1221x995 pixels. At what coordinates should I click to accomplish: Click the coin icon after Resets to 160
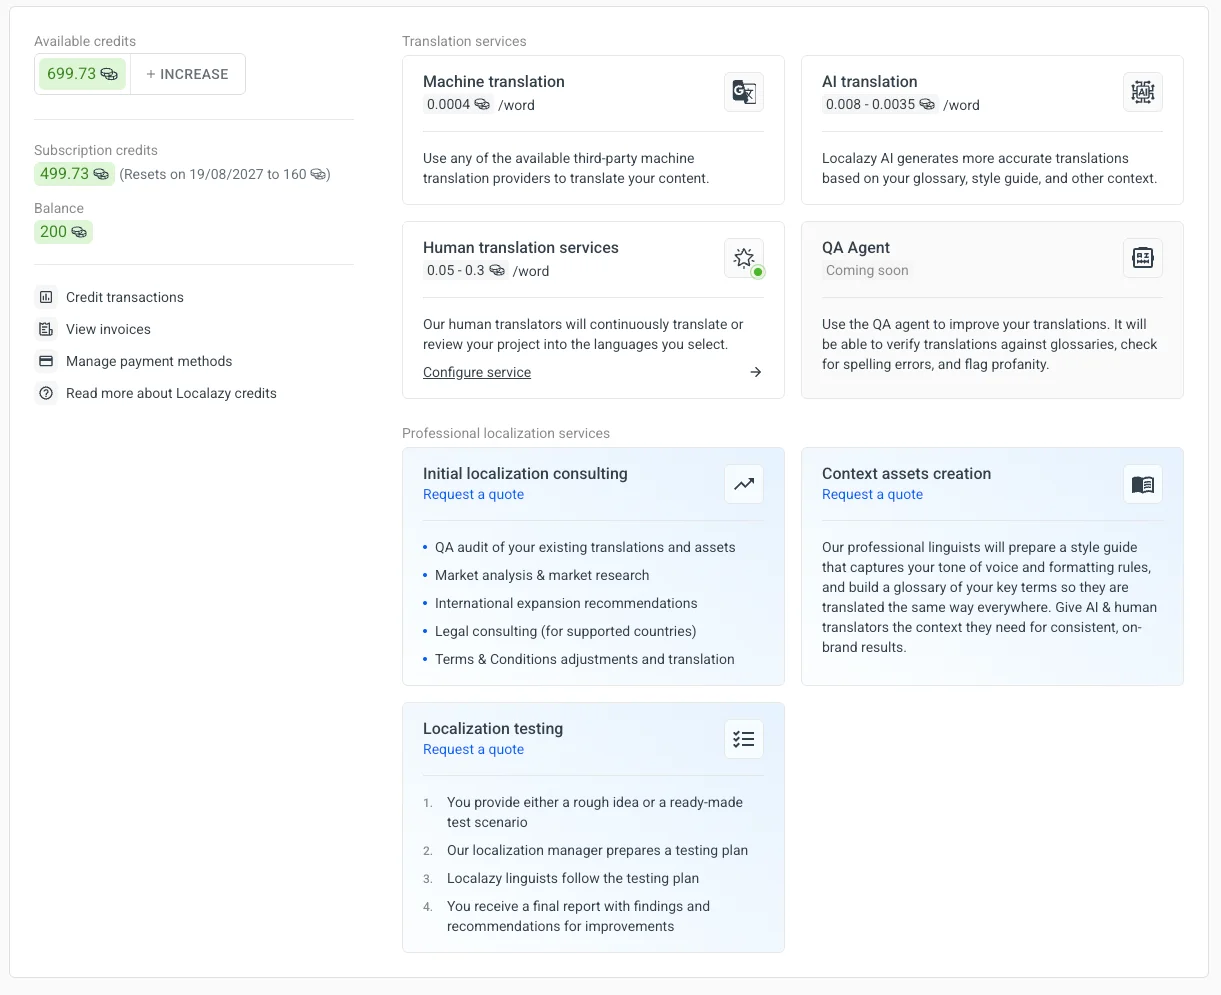[x=318, y=174]
